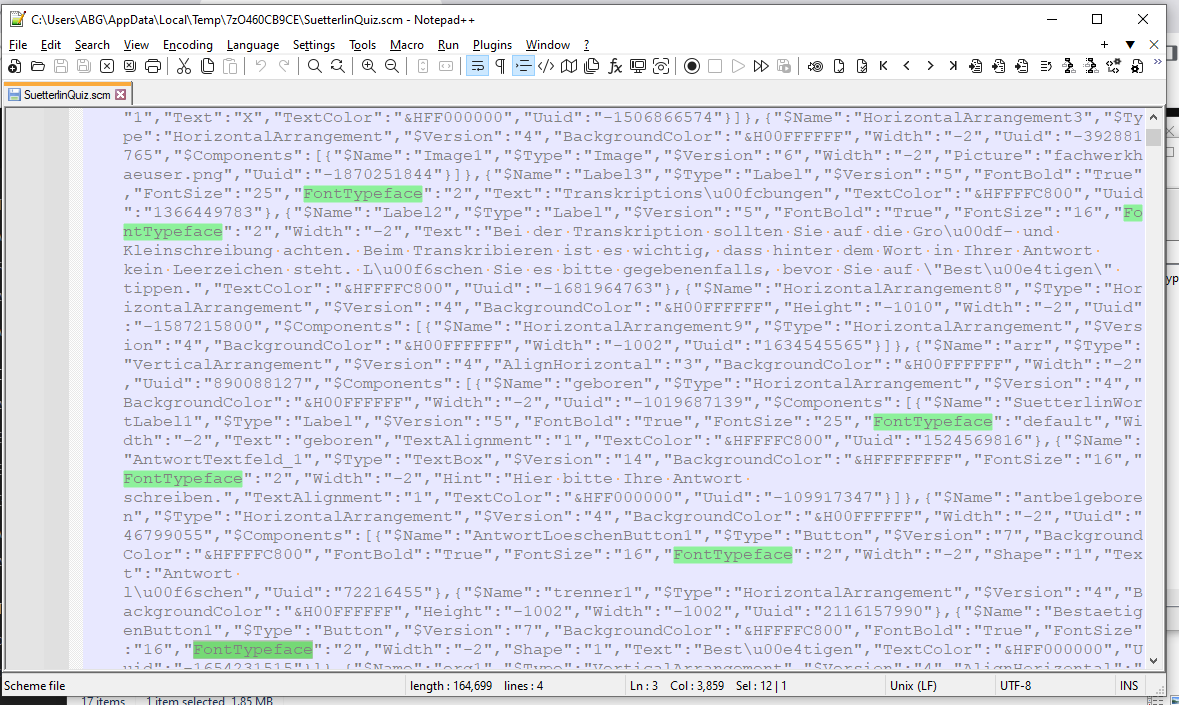
Task: Click the New file toolbar icon
Action: [x=14, y=66]
